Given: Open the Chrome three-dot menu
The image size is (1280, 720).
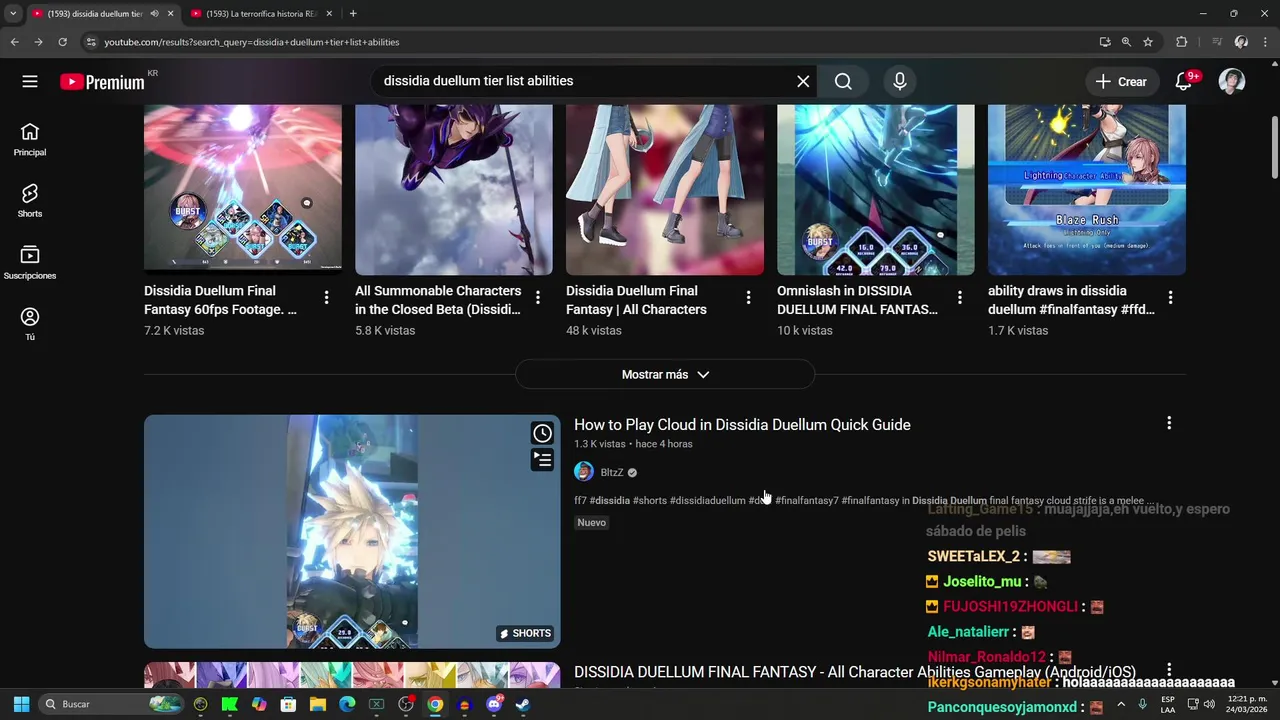Looking at the screenshot, I should tap(1265, 42).
